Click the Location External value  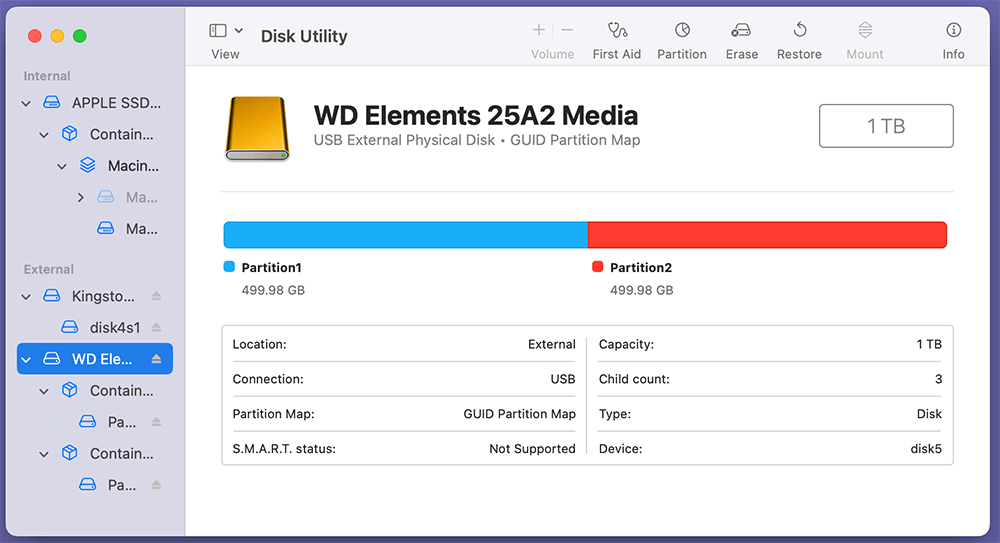[x=552, y=345]
